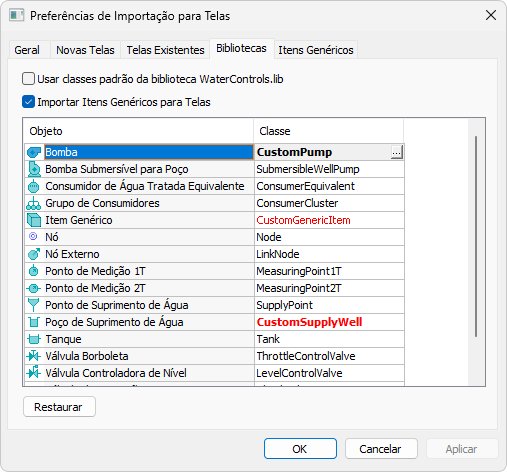Image resolution: width=507 pixels, height=472 pixels.
Task: Uncheck Importar Itens Genéricos para Telas
Action: 28,102
